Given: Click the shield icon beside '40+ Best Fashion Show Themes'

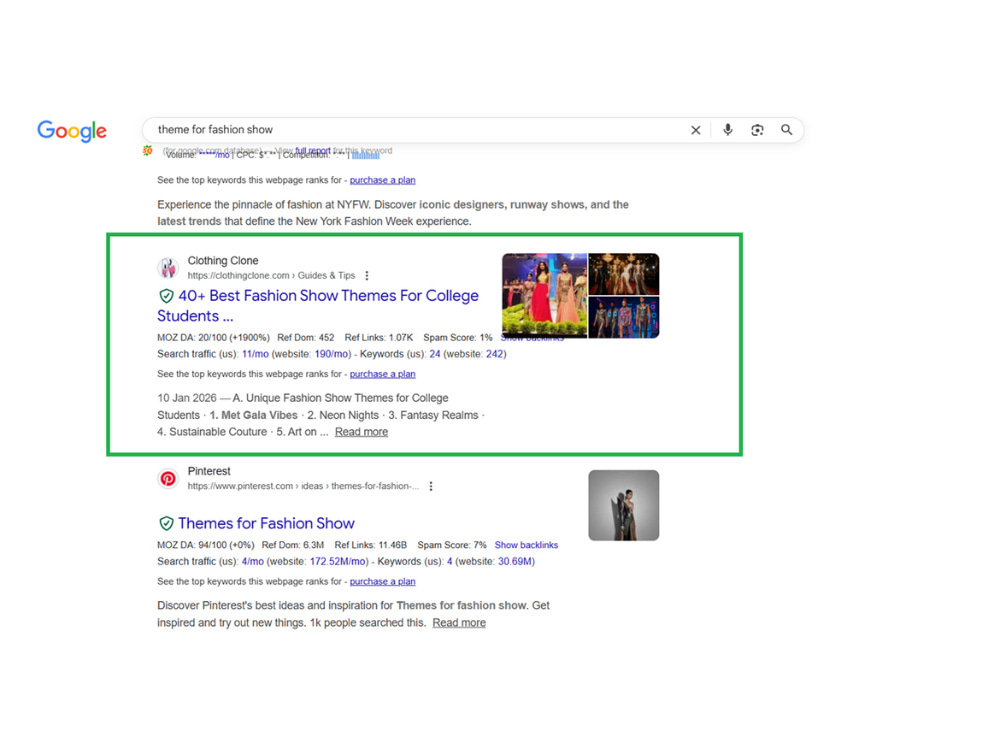Looking at the screenshot, I should (x=166, y=296).
